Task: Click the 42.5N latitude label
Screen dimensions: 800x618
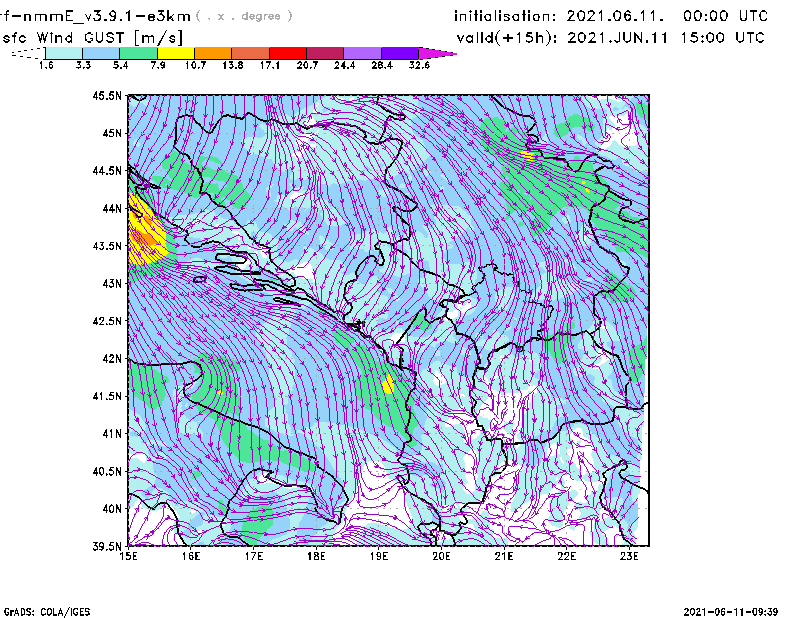Action: pyautogui.click(x=107, y=321)
